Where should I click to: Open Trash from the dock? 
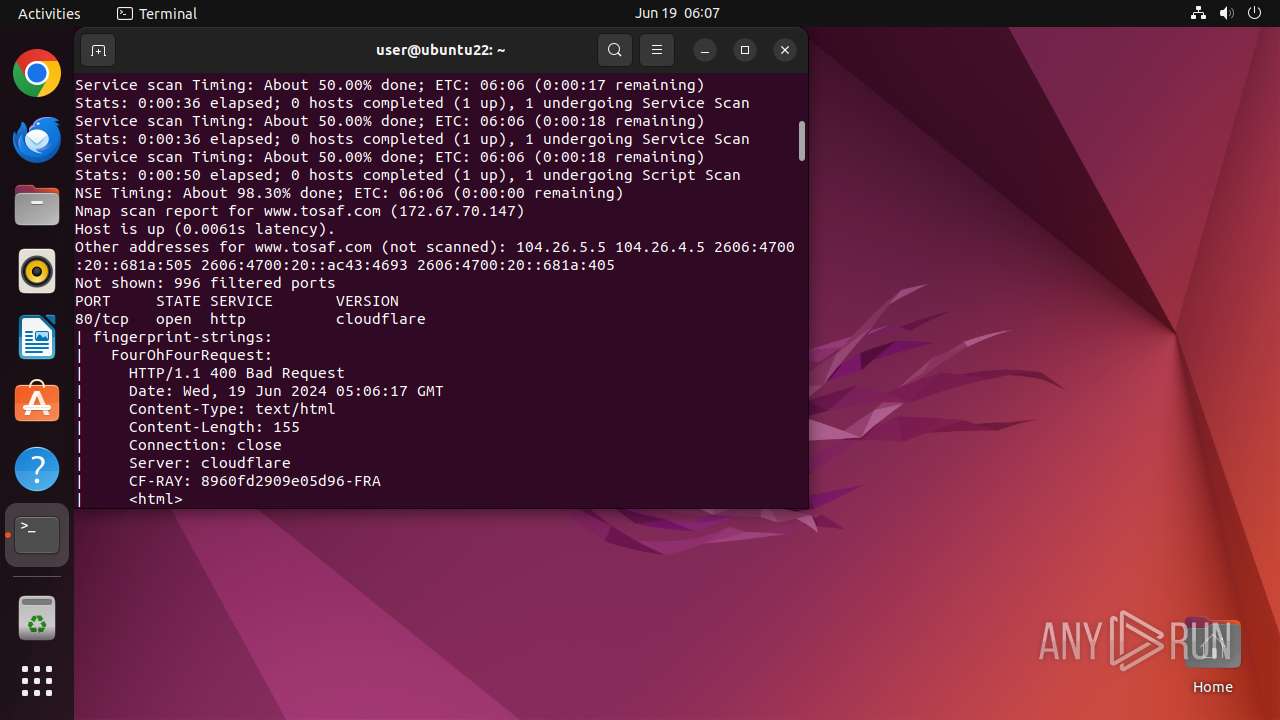37,618
